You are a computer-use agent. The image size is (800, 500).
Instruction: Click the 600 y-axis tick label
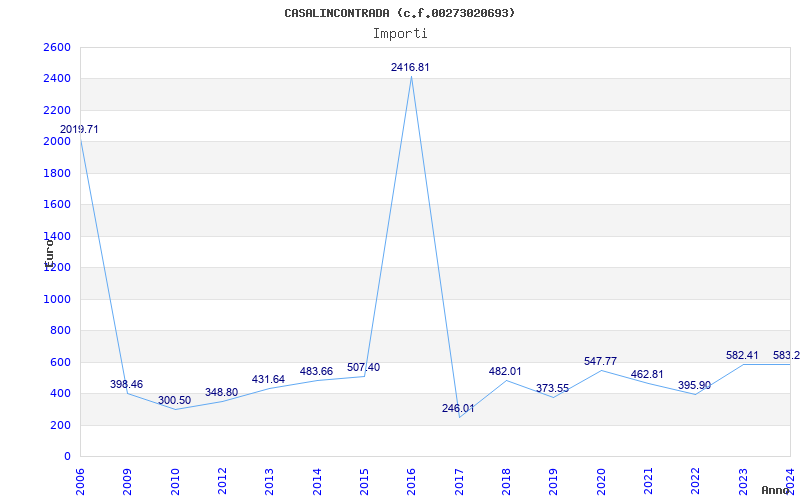coord(60,362)
